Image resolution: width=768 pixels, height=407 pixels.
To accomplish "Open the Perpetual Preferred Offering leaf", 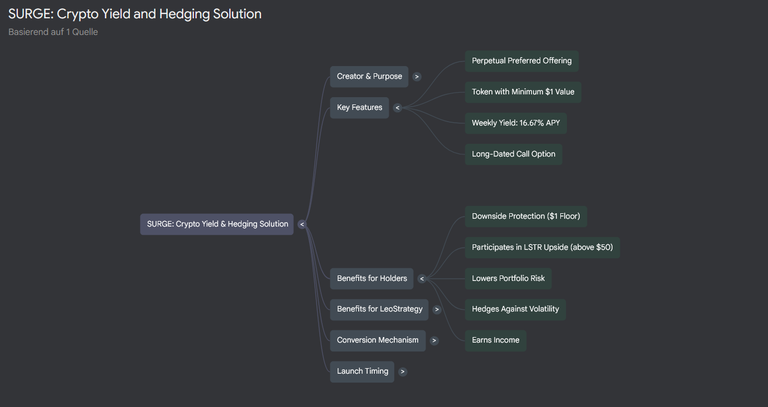I will click(x=522, y=61).
